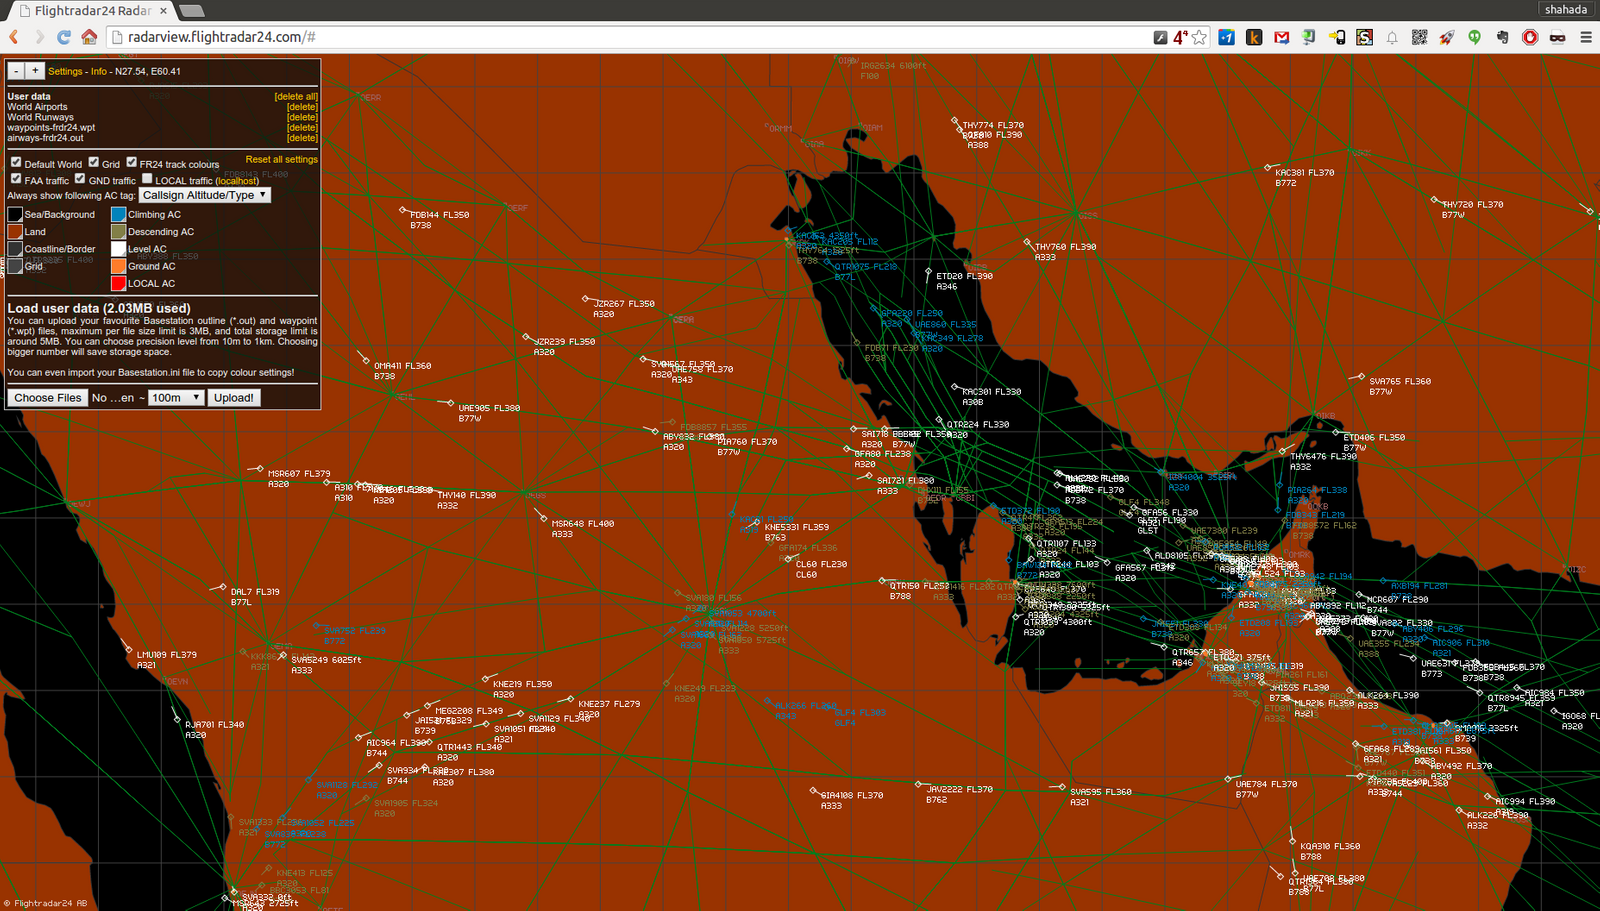Open the notifications bell icon
This screenshot has width=1600, height=911.
coord(1392,37)
